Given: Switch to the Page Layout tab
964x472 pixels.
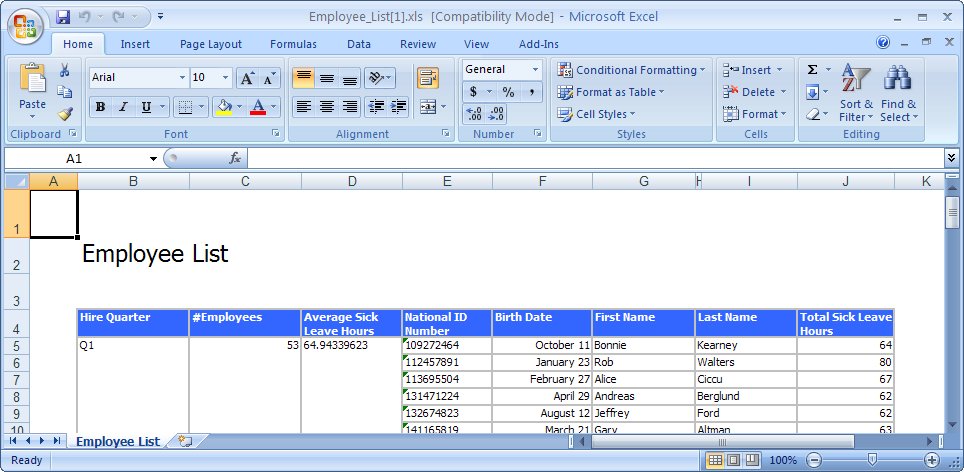Looking at the screenshot, I should [x=210, y=44].
